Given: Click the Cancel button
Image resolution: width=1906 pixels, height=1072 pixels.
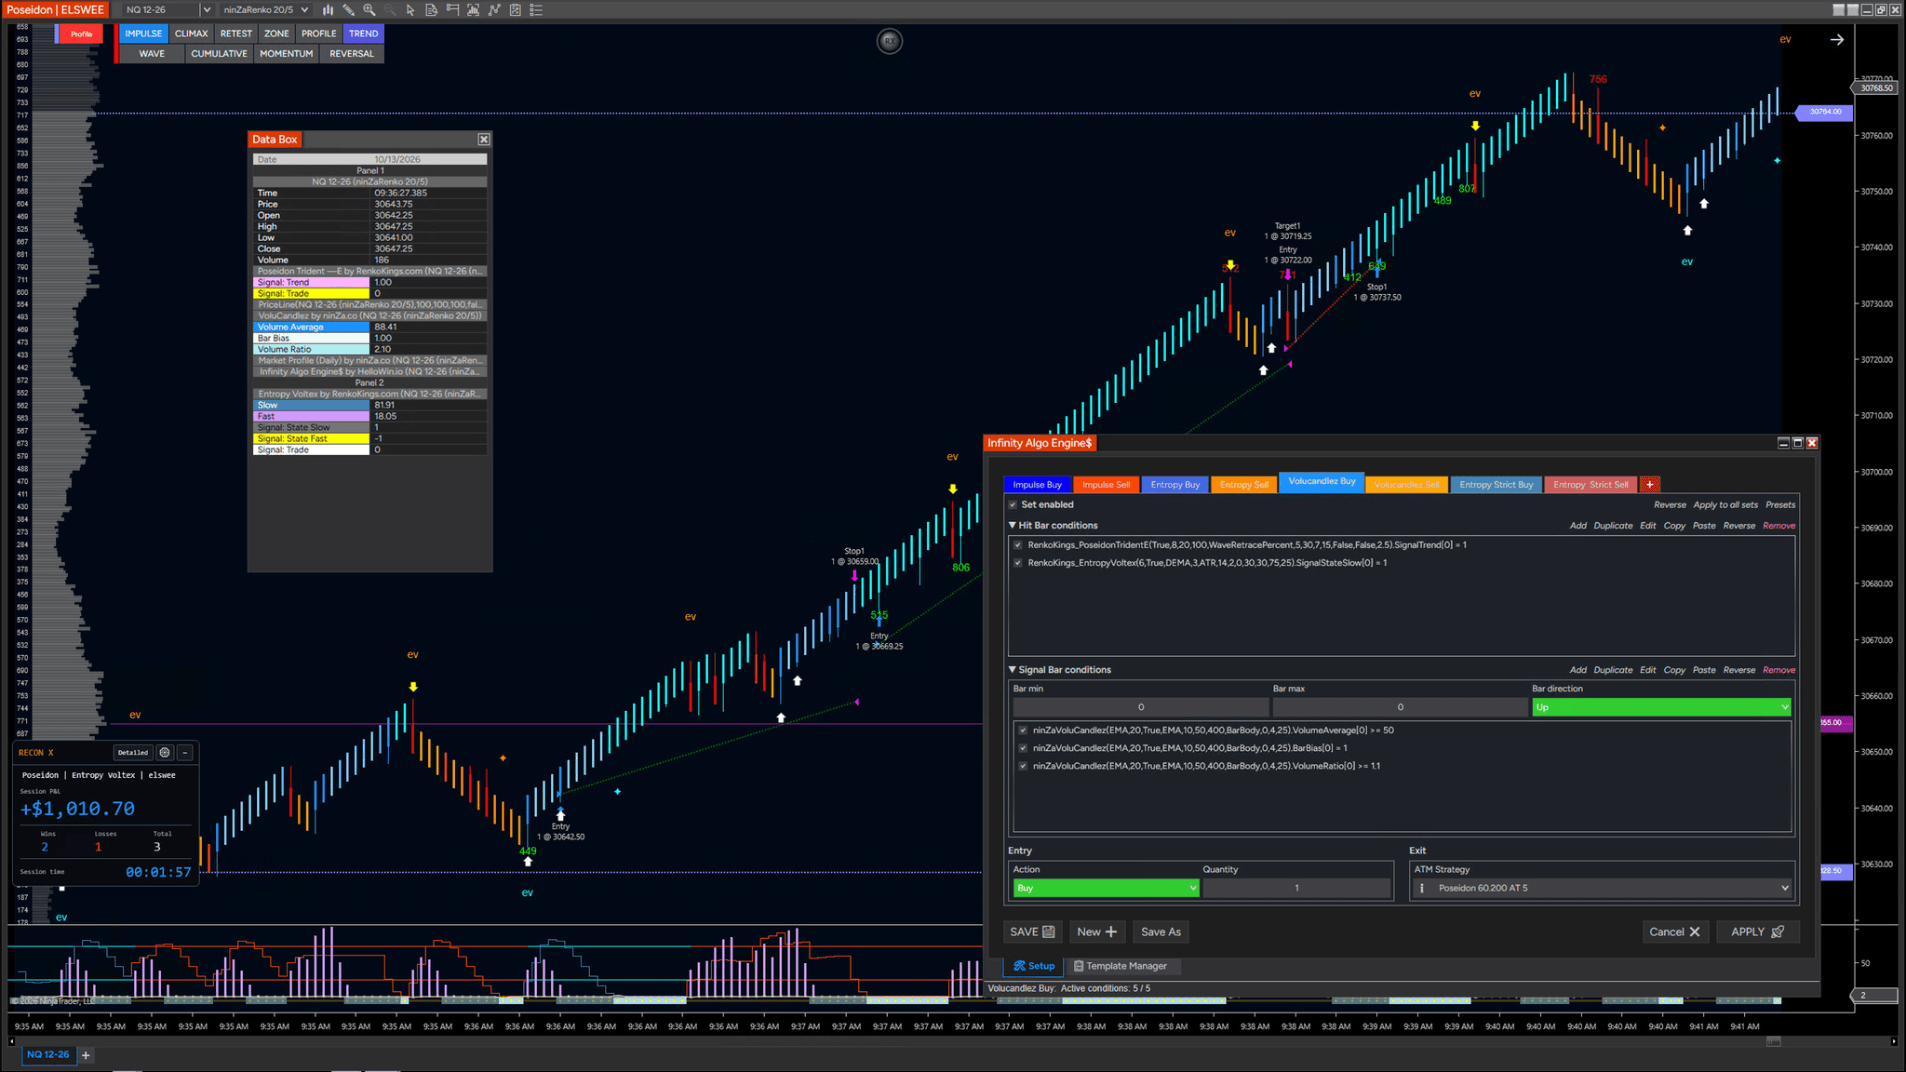Looking at the screenshot, I should (1674, 932).
